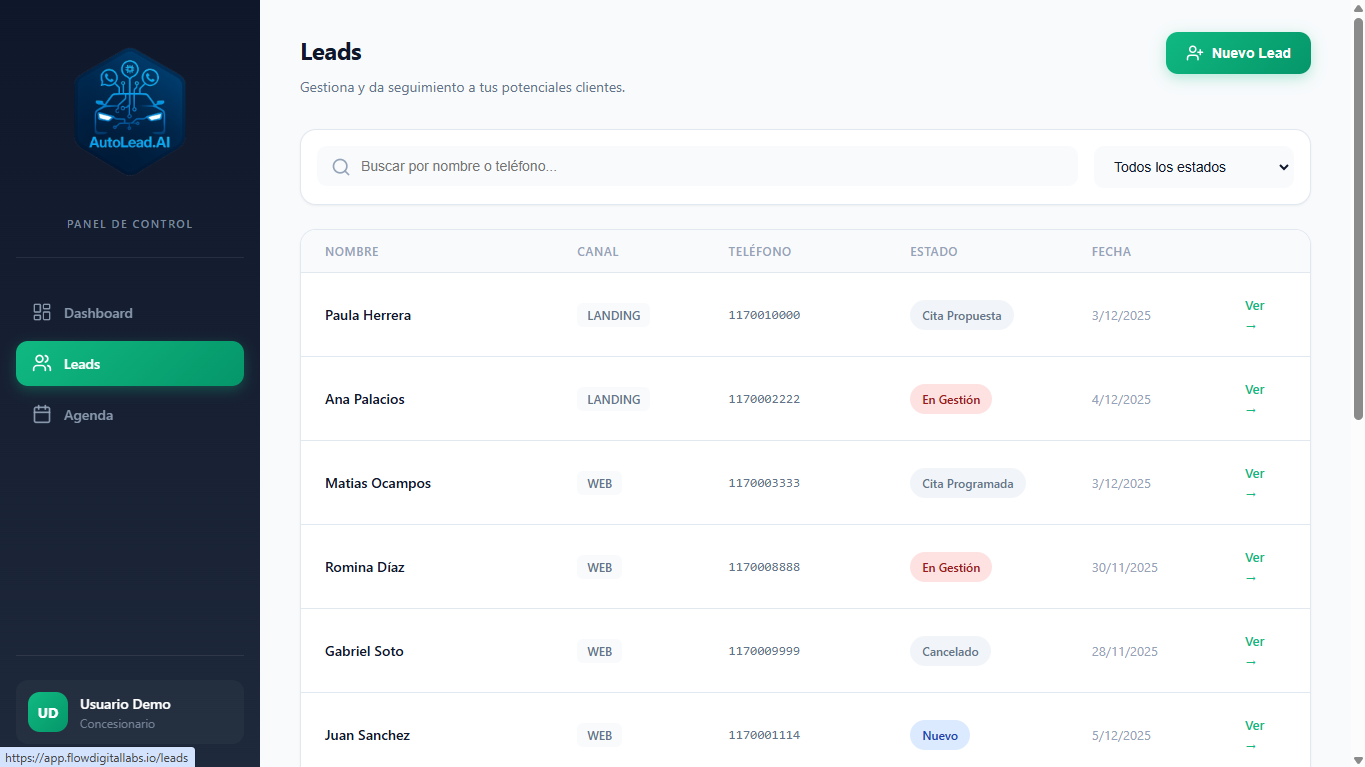This screenshot has height=767, width=1365.
Task: Click the Cancelado status badge
Action: (x=950, y=651)
